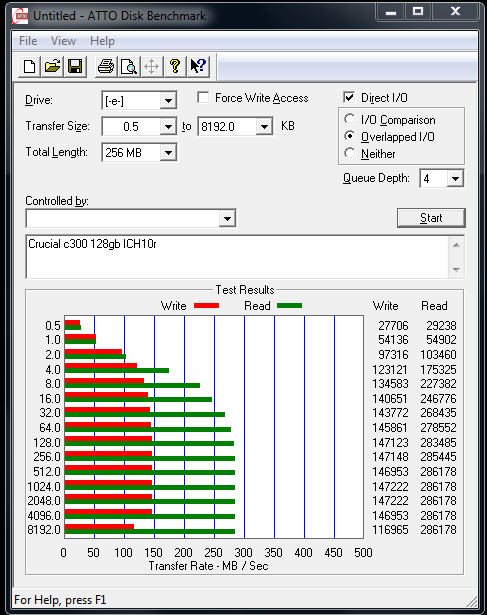Select the I/O Comparison radio button

click(x=349, y=119)
